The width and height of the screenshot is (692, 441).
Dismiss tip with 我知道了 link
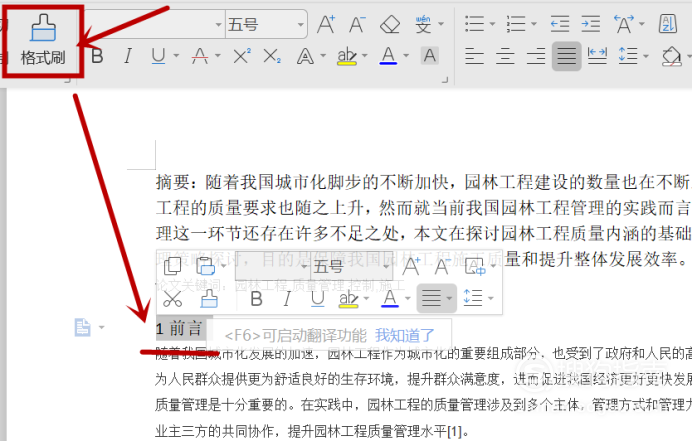[x=405, y=335]
